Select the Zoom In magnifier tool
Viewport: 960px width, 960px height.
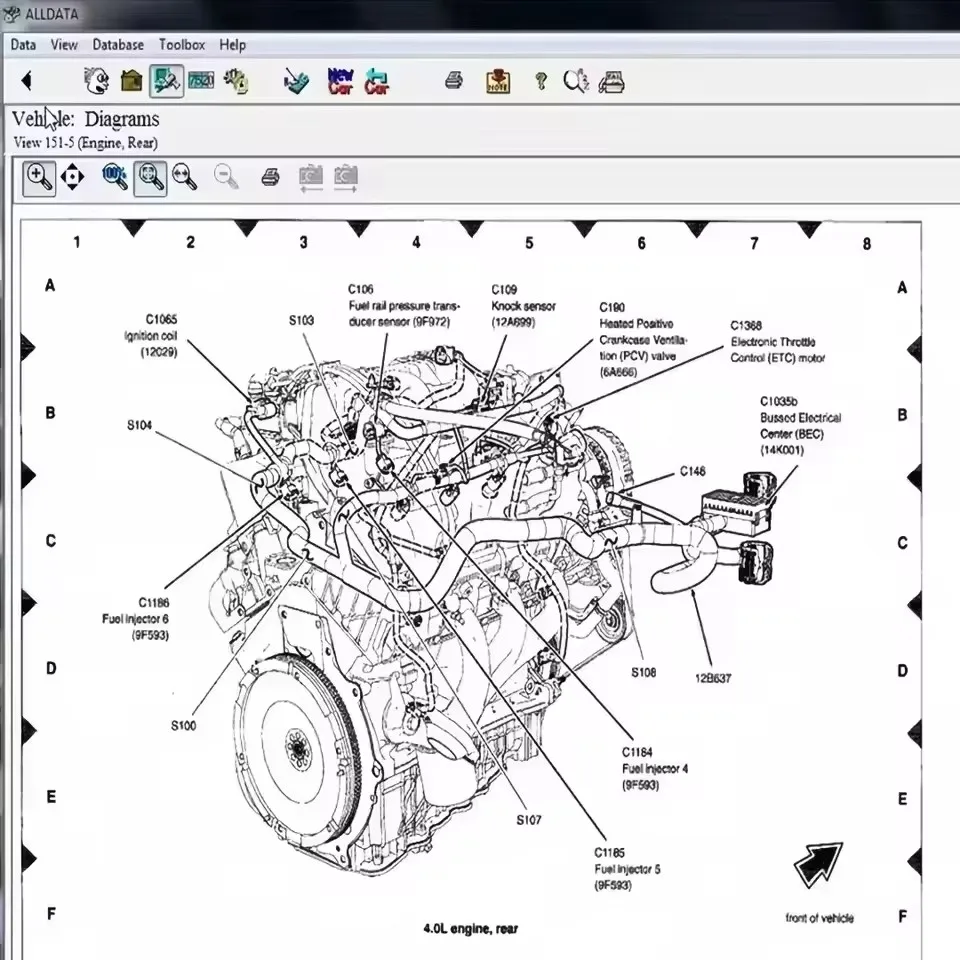[38, 177]
